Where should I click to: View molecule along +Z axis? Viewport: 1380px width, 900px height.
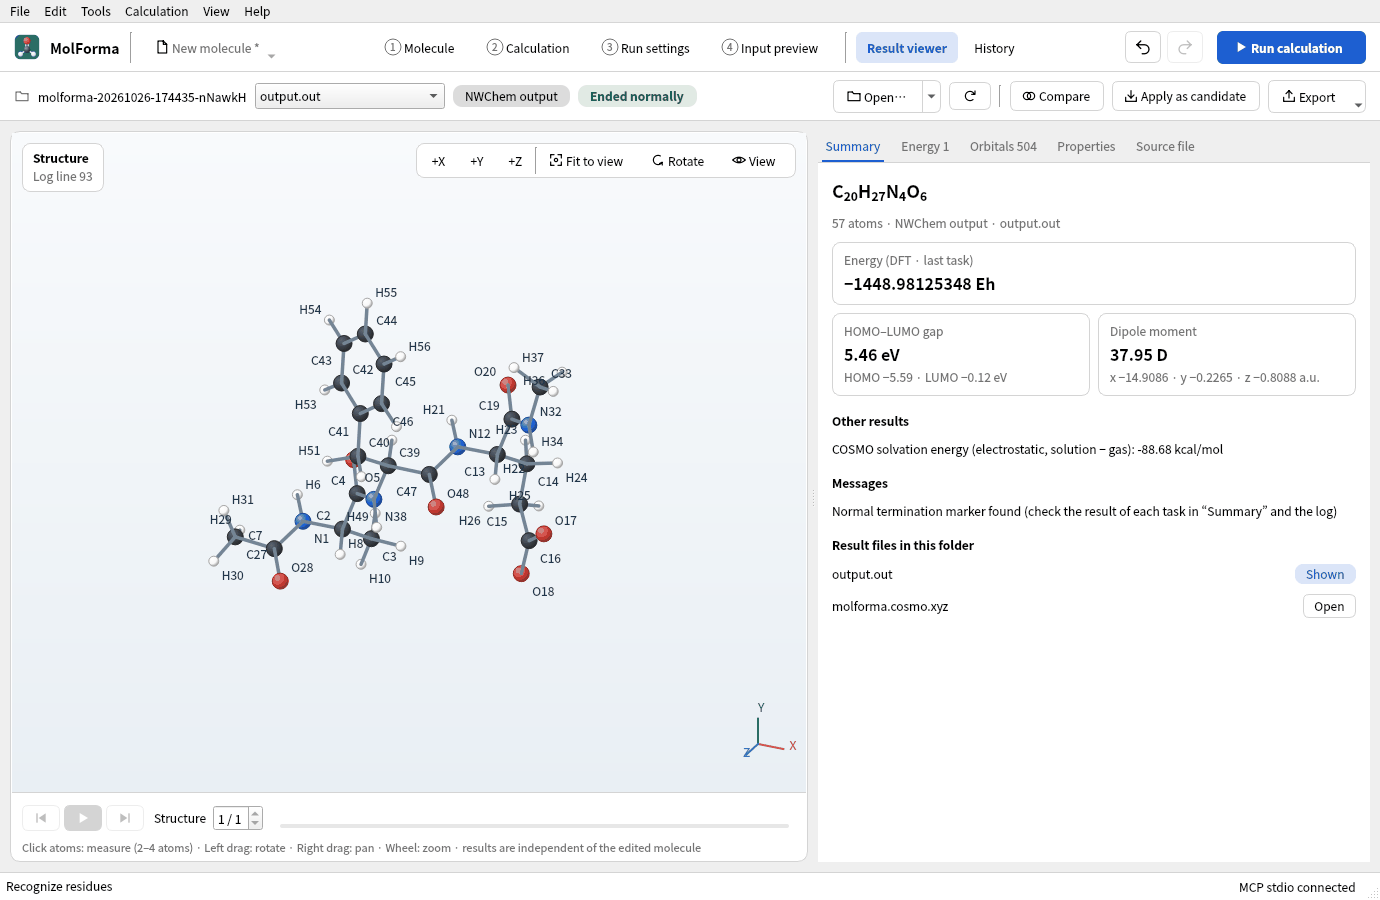point(515,161)
